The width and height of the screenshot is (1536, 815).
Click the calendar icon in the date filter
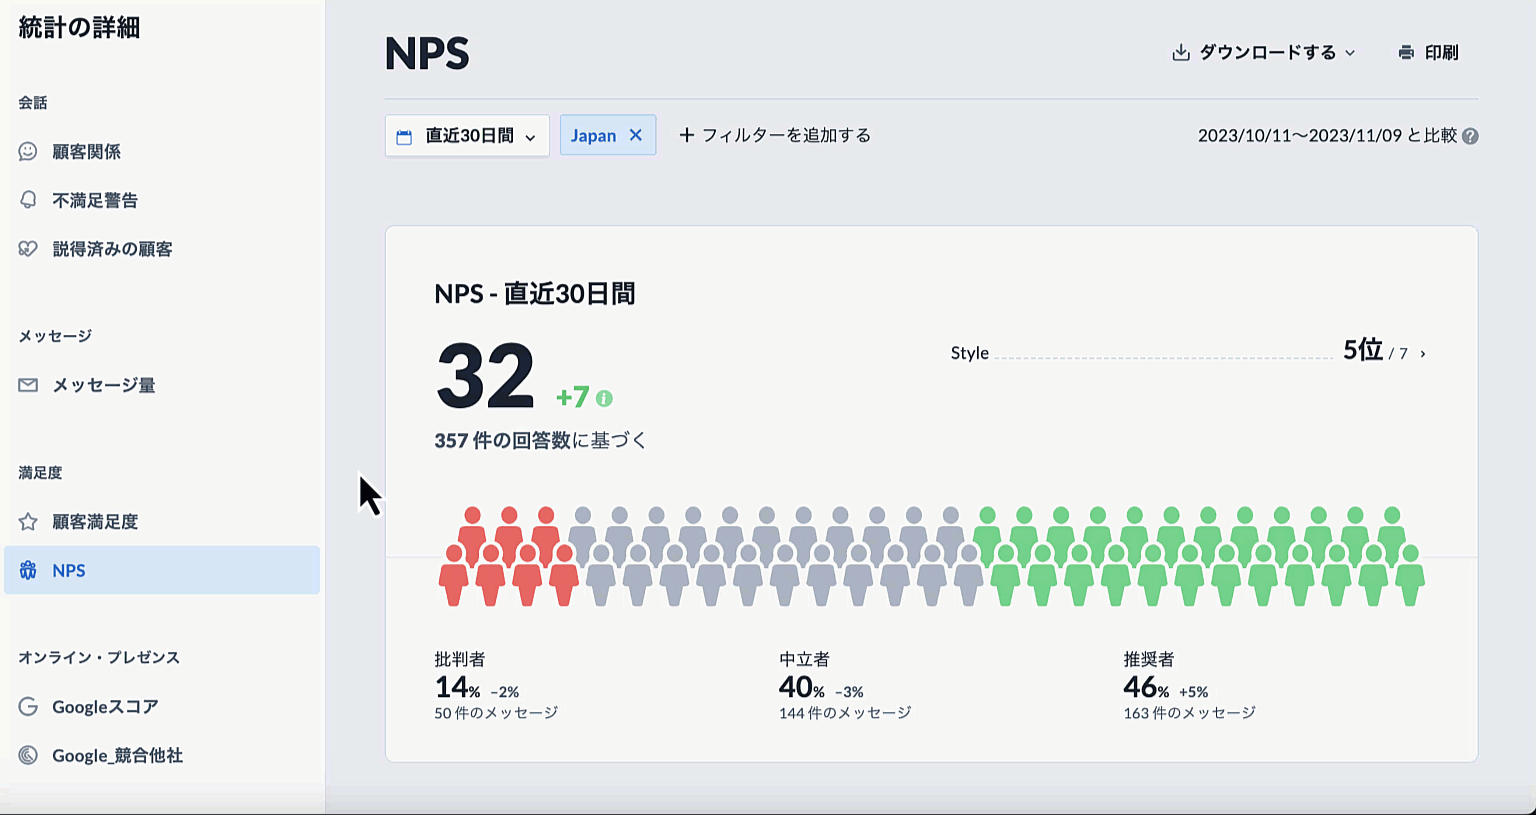pyautogui.click(x=404, y=137)
